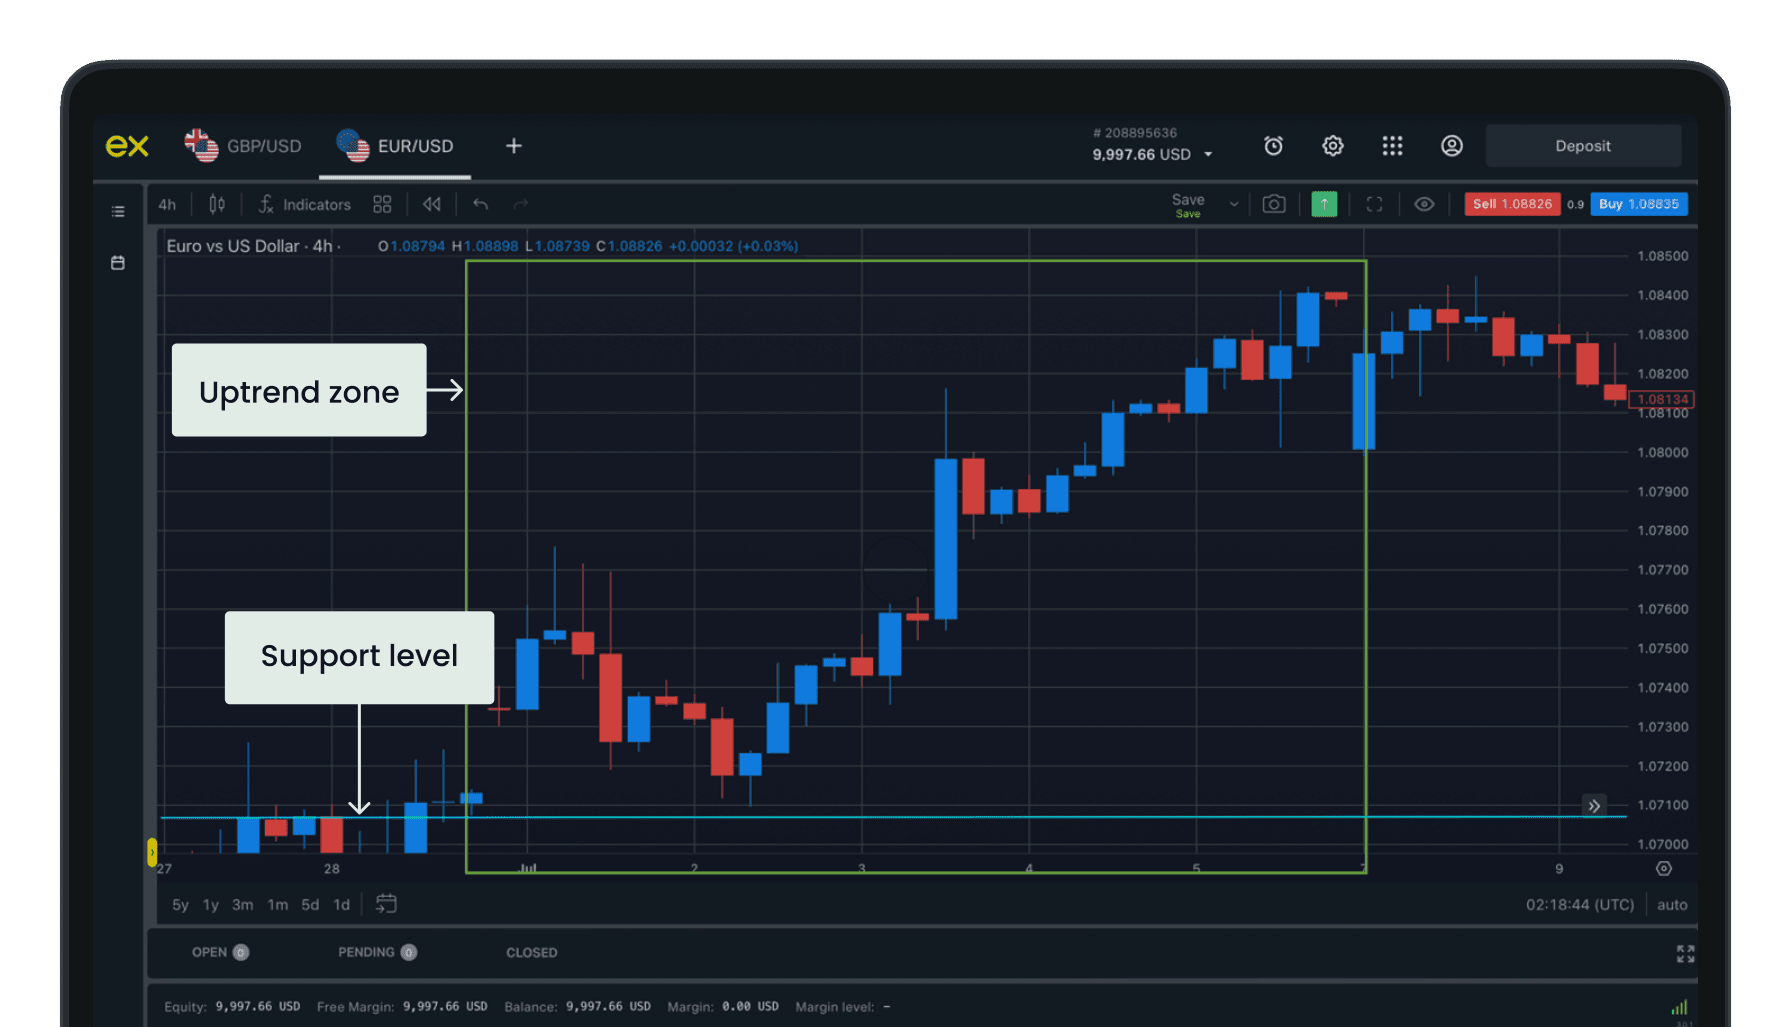Click the Sell 1.08826 button
This screenshot has height=1027, width=1785.
click(x=1511, y=204)
